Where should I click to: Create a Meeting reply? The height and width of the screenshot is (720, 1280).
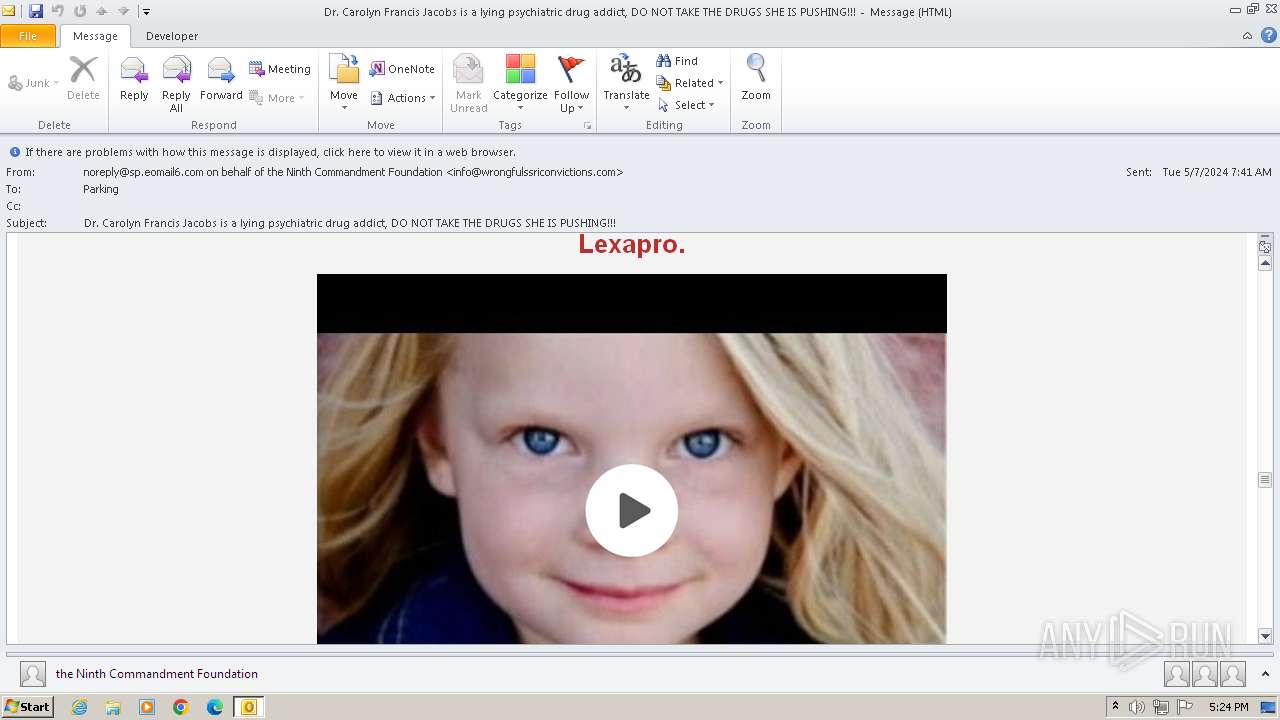pyautogui.click(x=280, y=69)
